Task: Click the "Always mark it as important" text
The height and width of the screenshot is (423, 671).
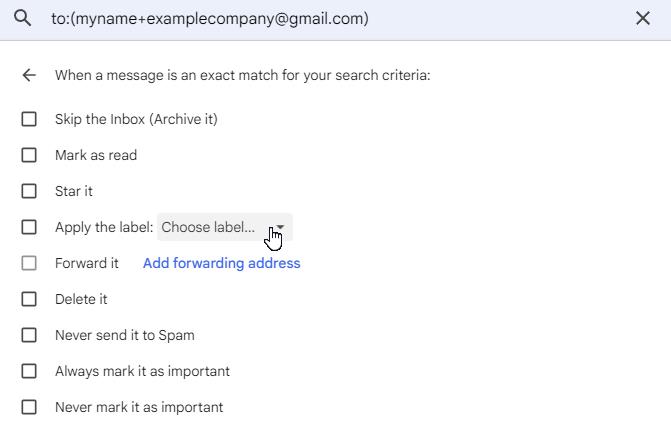Action: coord(142,371)
